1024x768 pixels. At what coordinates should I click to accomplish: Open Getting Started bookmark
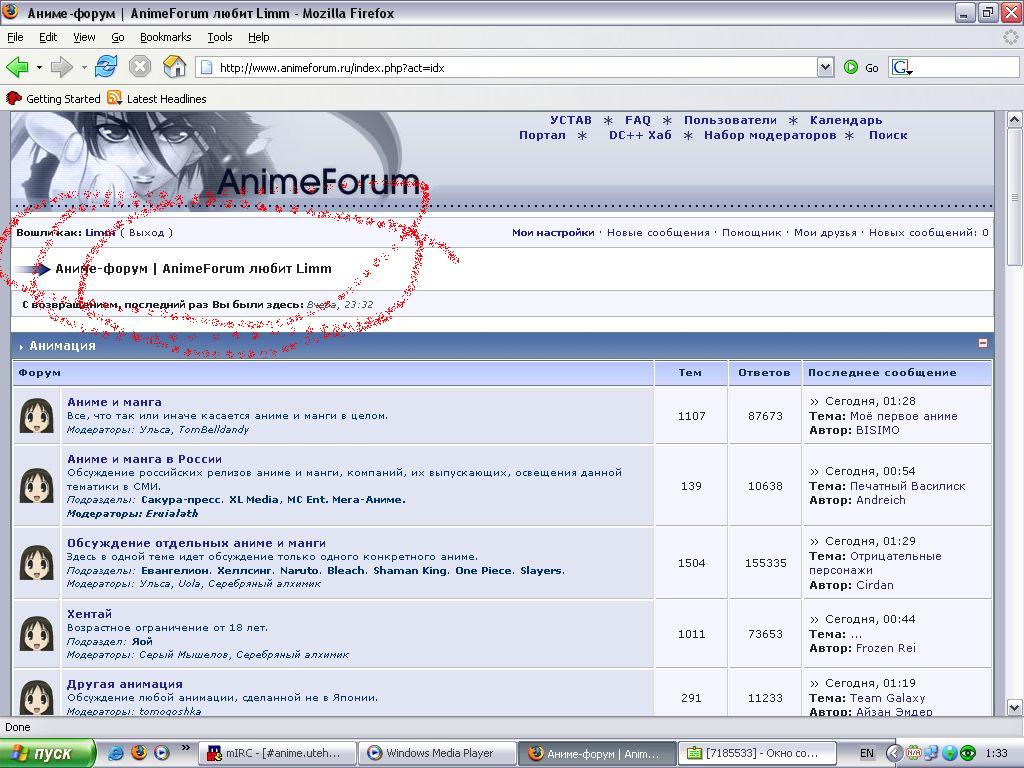[53, 99]
